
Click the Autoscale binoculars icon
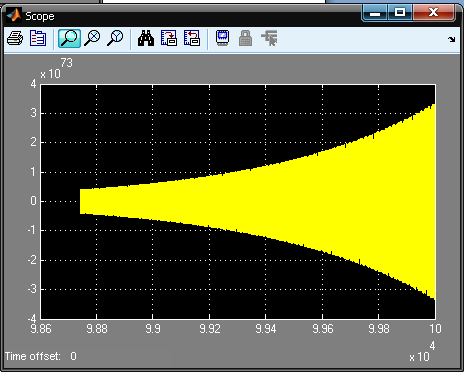coord(146,38)
